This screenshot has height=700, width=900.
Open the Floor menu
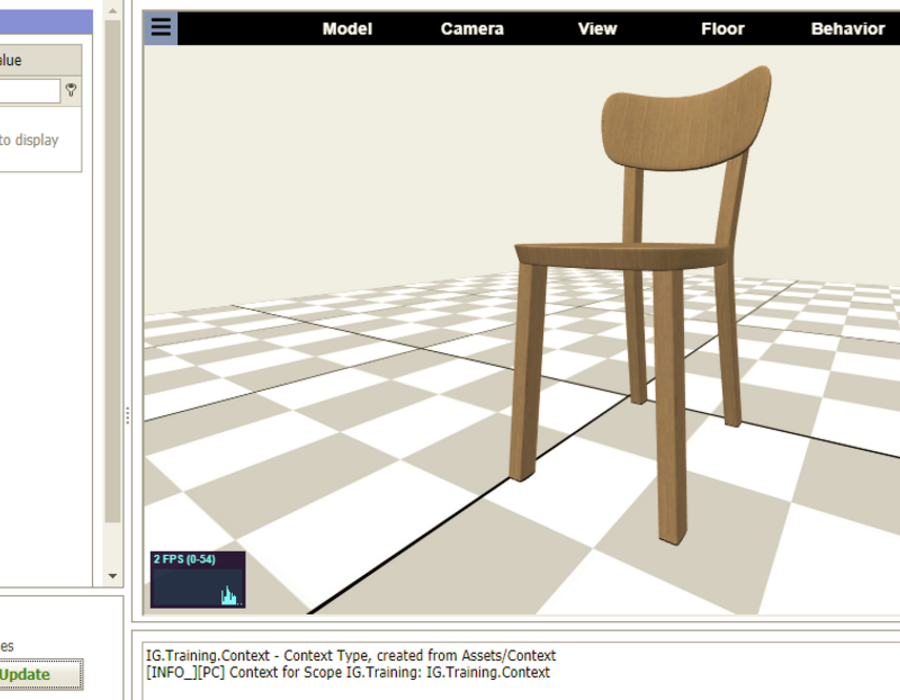point(723,29)
